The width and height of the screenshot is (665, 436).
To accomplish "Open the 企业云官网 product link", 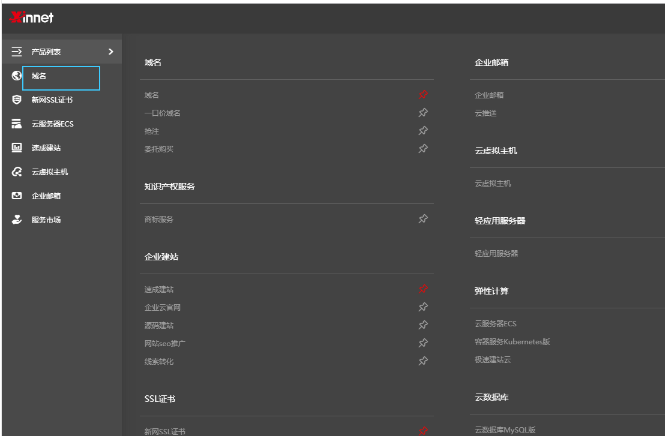I will pyautogui.click(x=162, y=307).
